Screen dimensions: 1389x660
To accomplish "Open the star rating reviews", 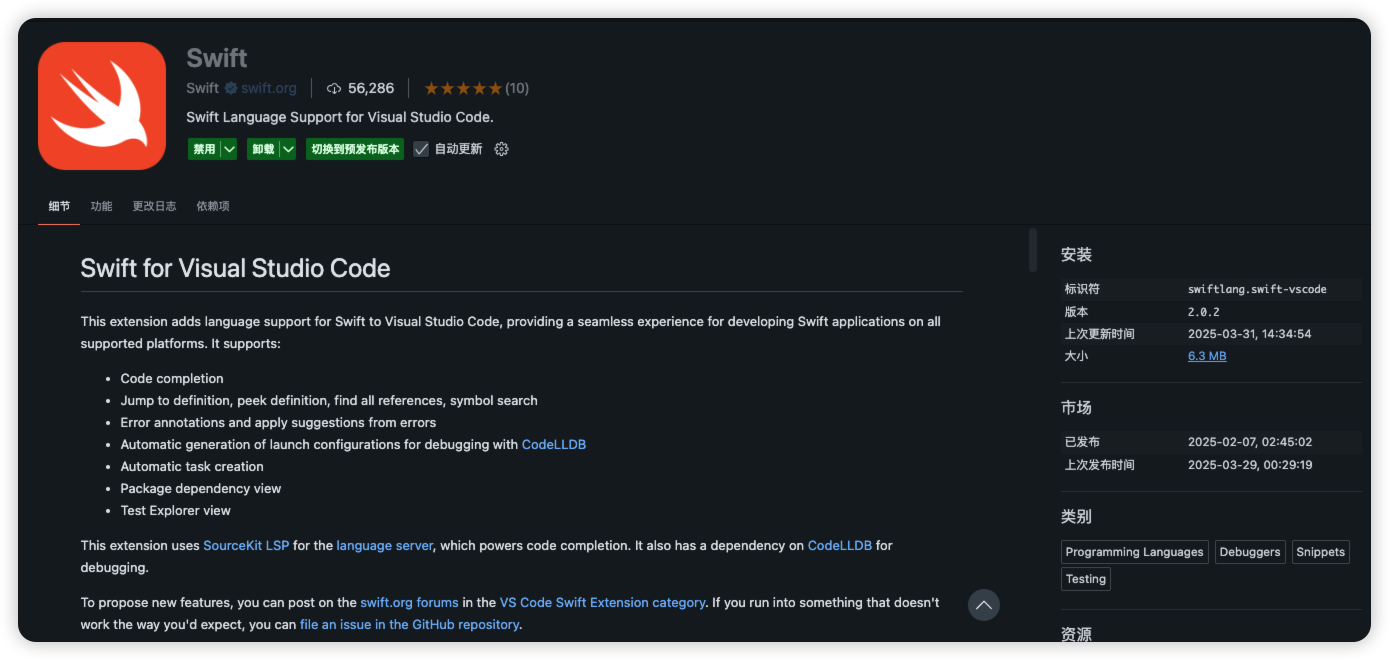I will click(476, 88).
